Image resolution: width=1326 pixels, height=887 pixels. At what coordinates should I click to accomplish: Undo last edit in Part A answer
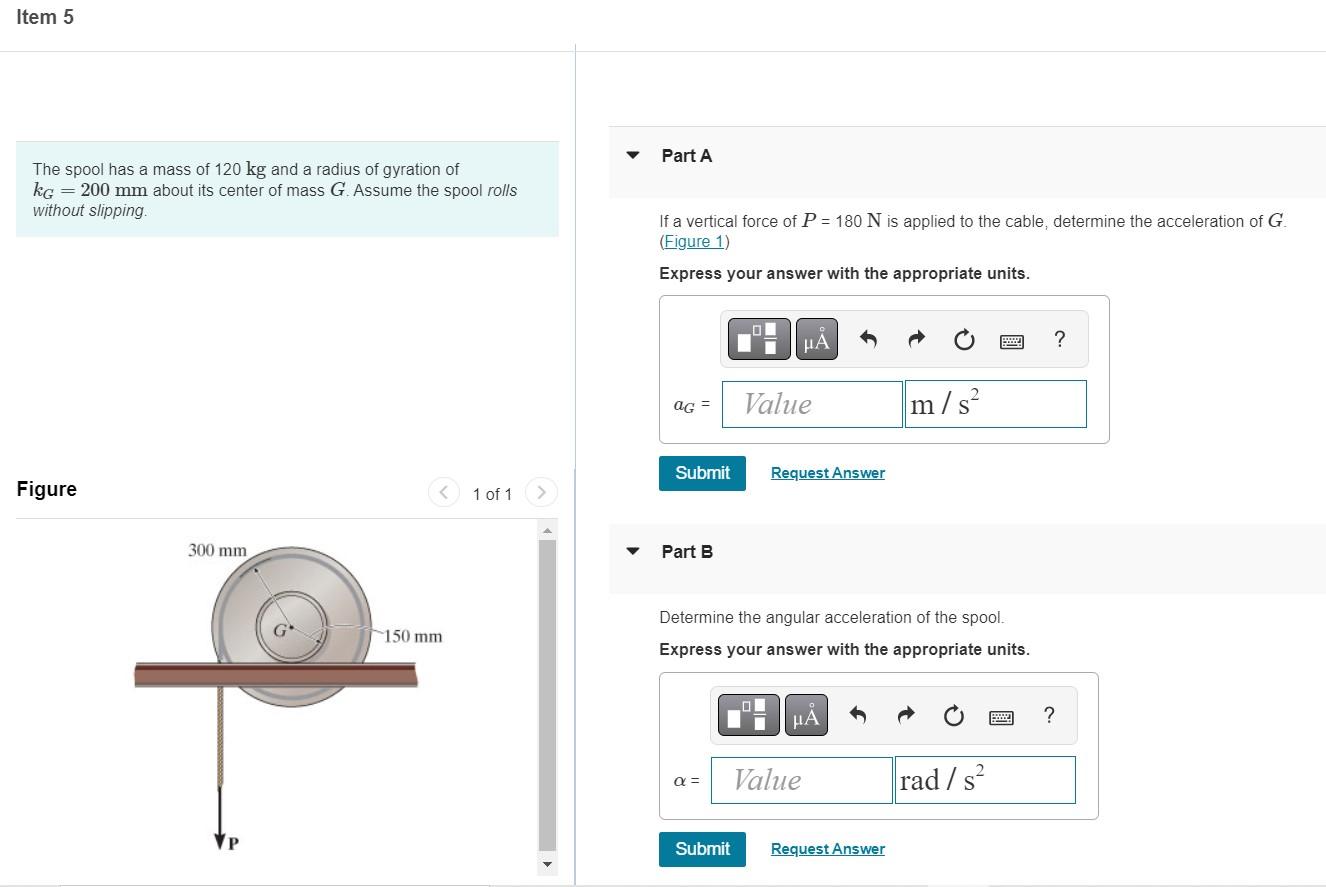point(868,340)
